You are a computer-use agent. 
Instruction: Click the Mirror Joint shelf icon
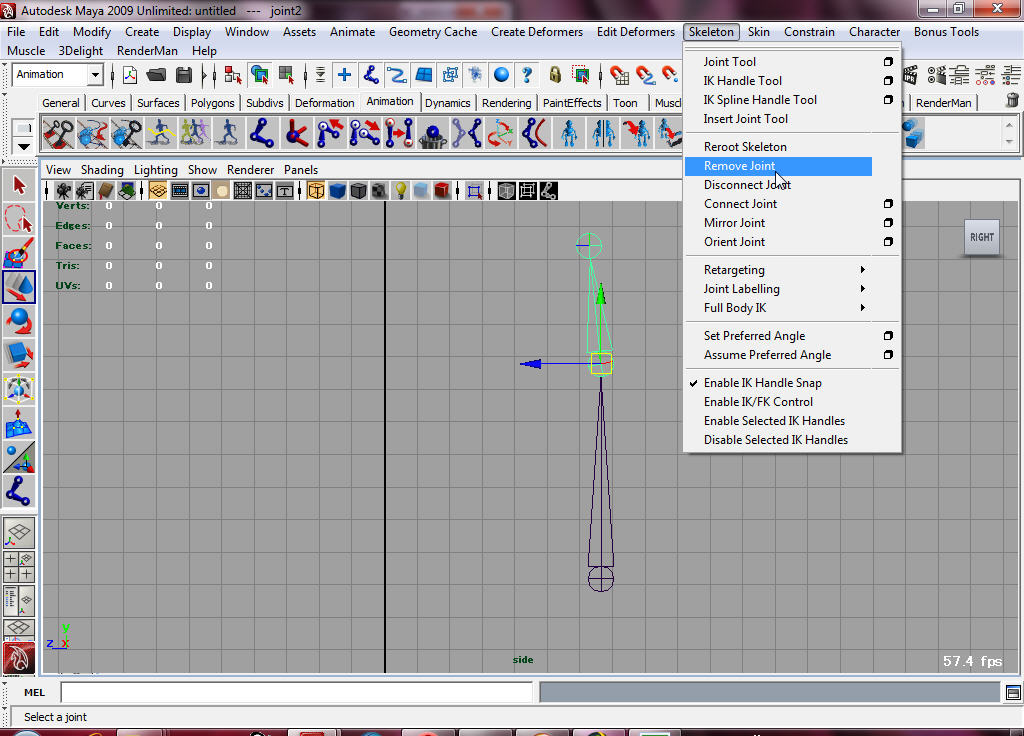pyautogui.click(x=467, y=133)
